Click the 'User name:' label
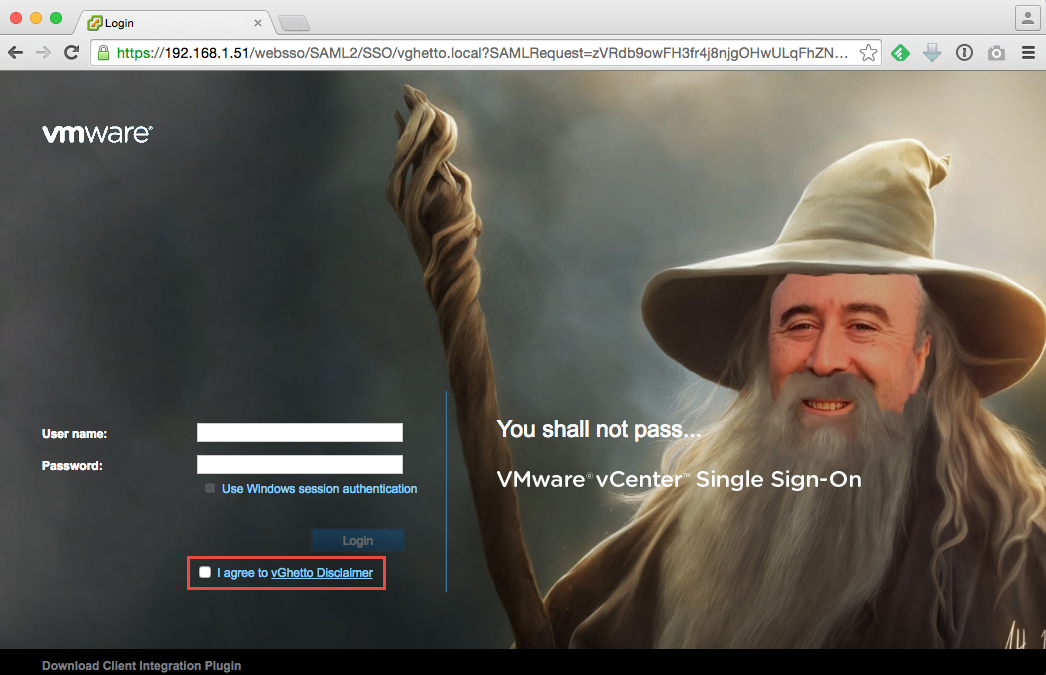The width and height of the screenshot is (1046, 675). (x=74, y=434)
